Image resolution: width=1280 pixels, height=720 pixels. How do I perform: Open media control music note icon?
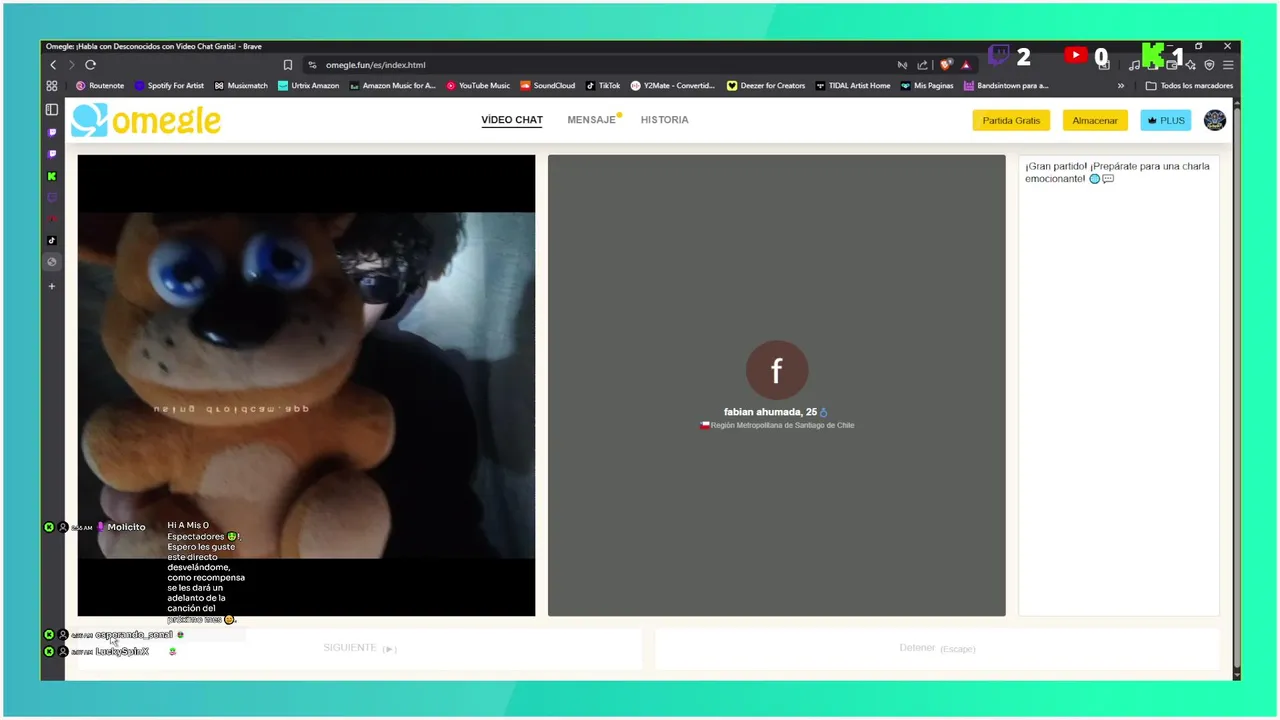pyautogui.click(x=1134, y=65)
